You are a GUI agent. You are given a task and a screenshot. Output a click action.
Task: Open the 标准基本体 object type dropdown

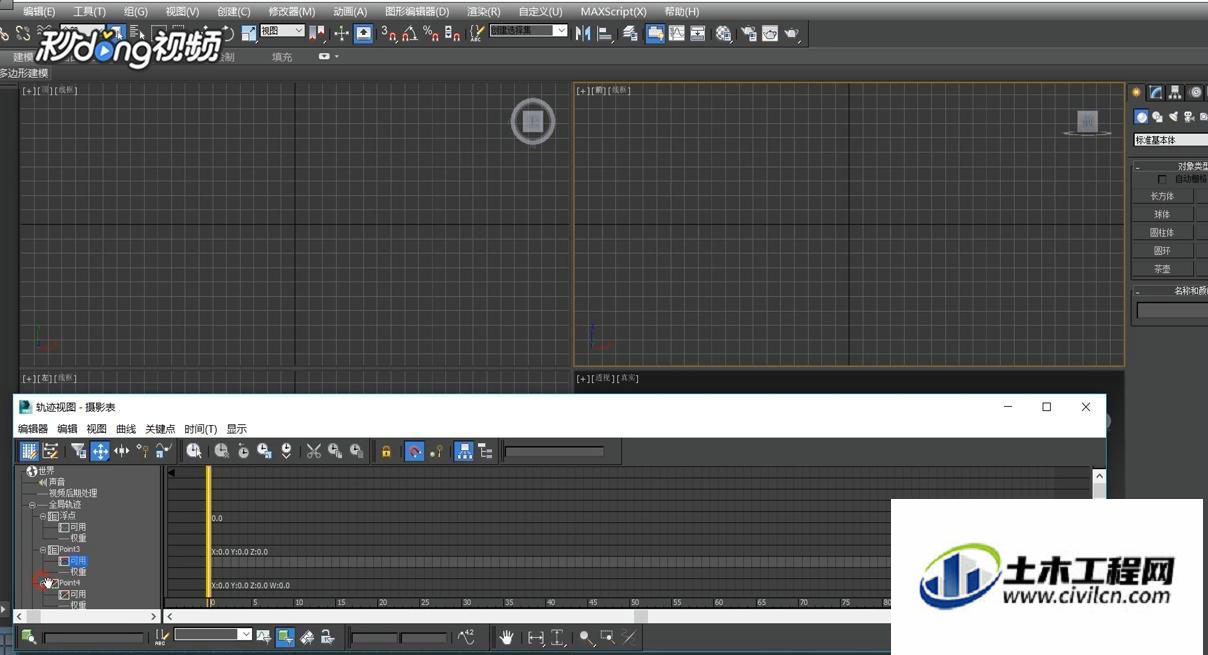point(1171,140)
